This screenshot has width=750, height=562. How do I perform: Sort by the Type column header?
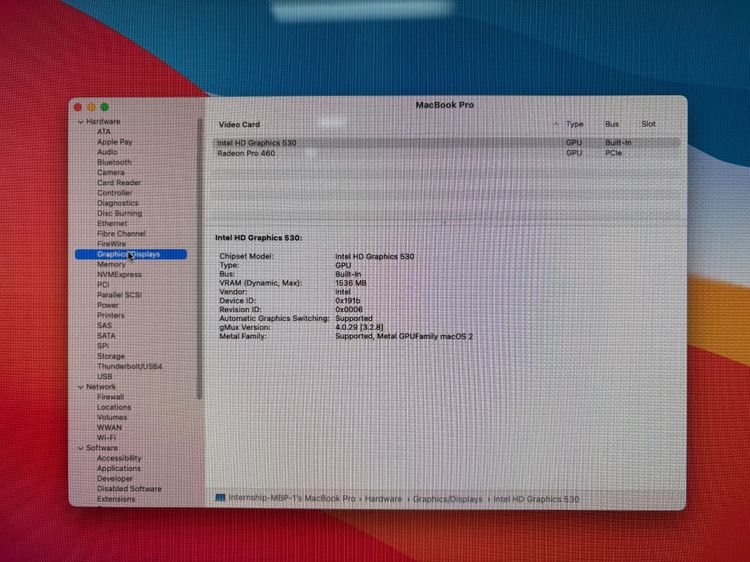tap(574, 124)
